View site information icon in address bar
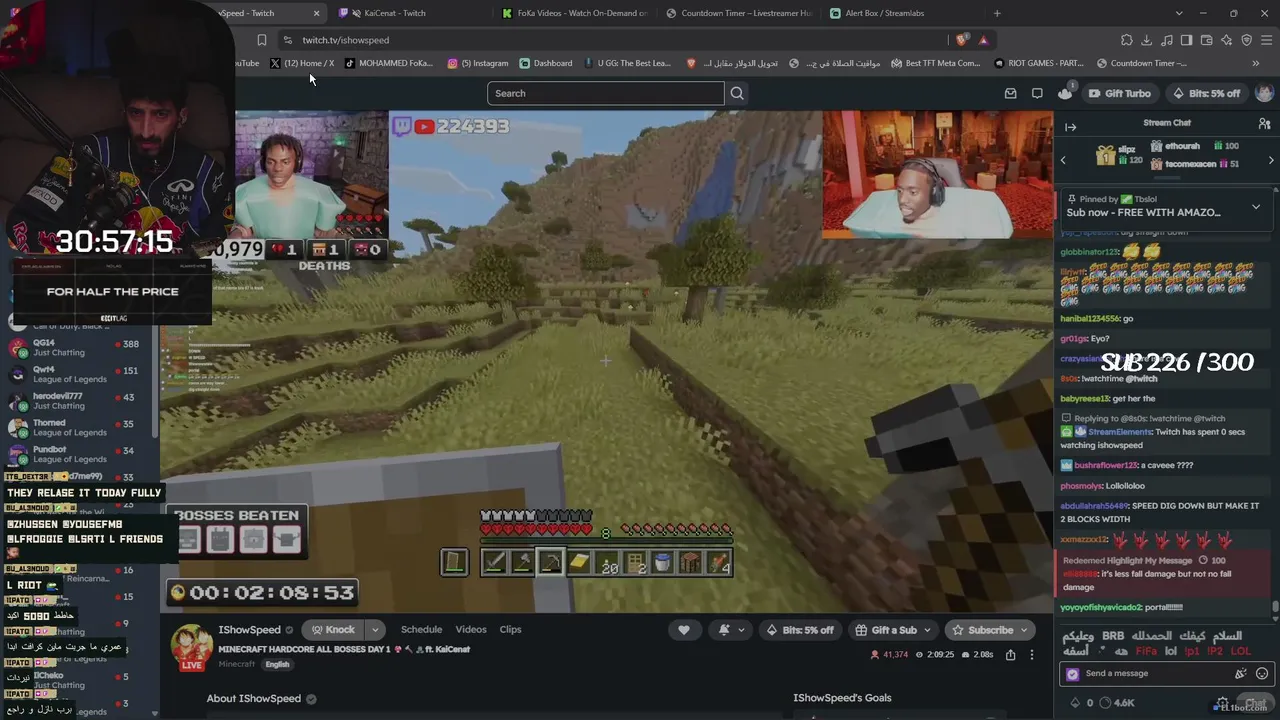The width and height of the screenshot is (1280, 720). click(x=288, y=40)
